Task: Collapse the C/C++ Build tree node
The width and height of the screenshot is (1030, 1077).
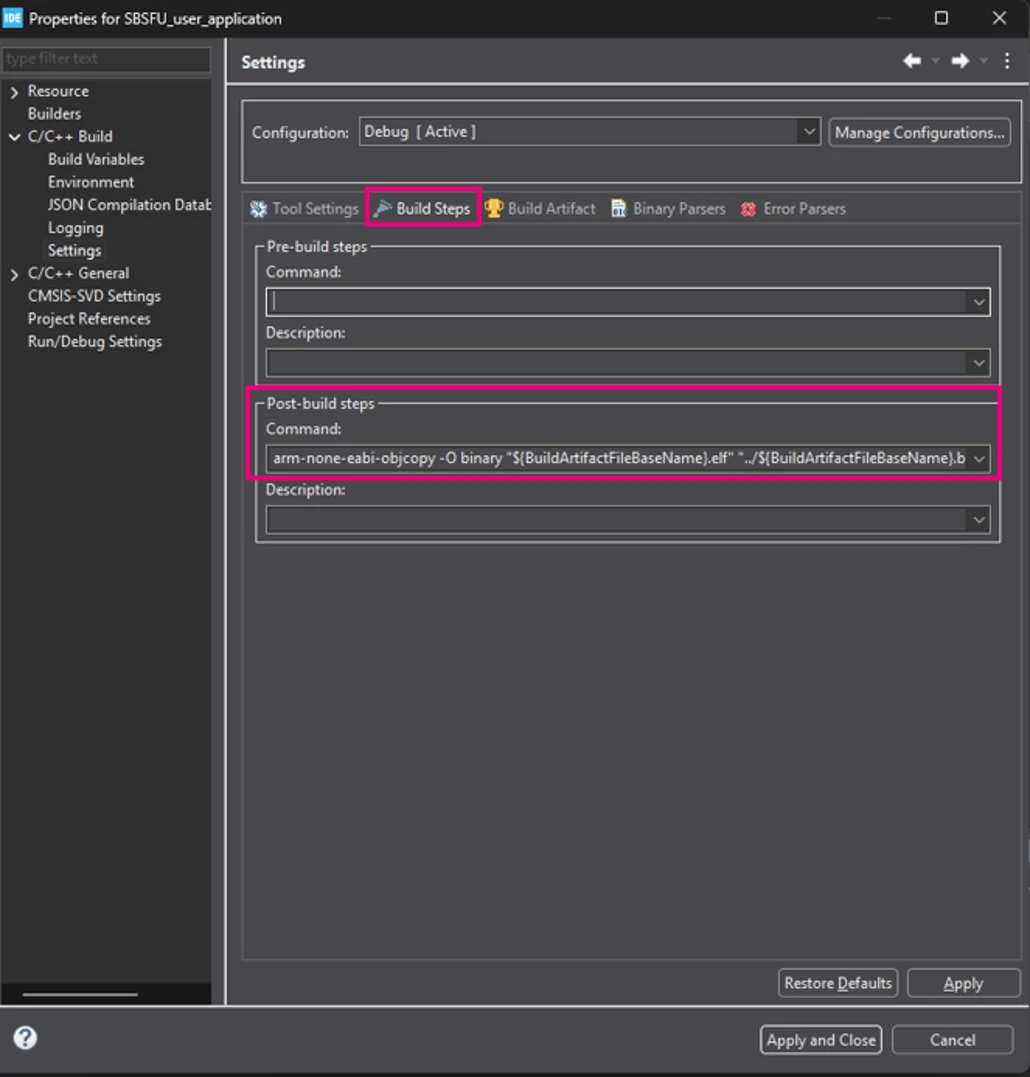Action: coord(14,137)
